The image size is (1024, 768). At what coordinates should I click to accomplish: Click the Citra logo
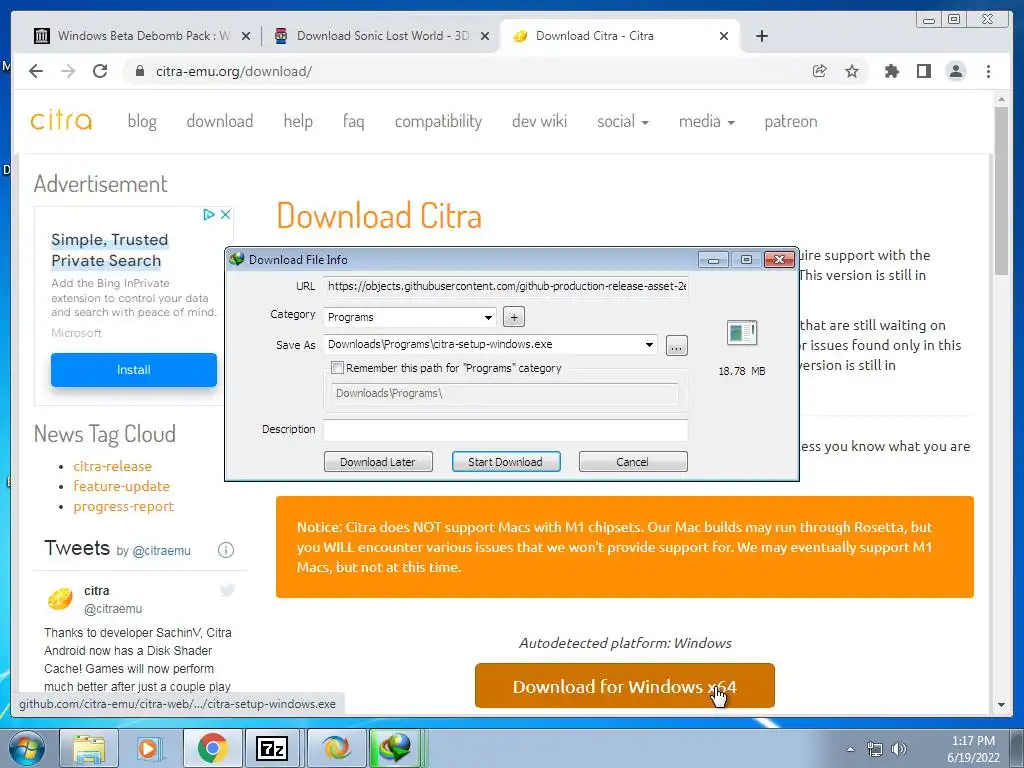click(61, 120)
